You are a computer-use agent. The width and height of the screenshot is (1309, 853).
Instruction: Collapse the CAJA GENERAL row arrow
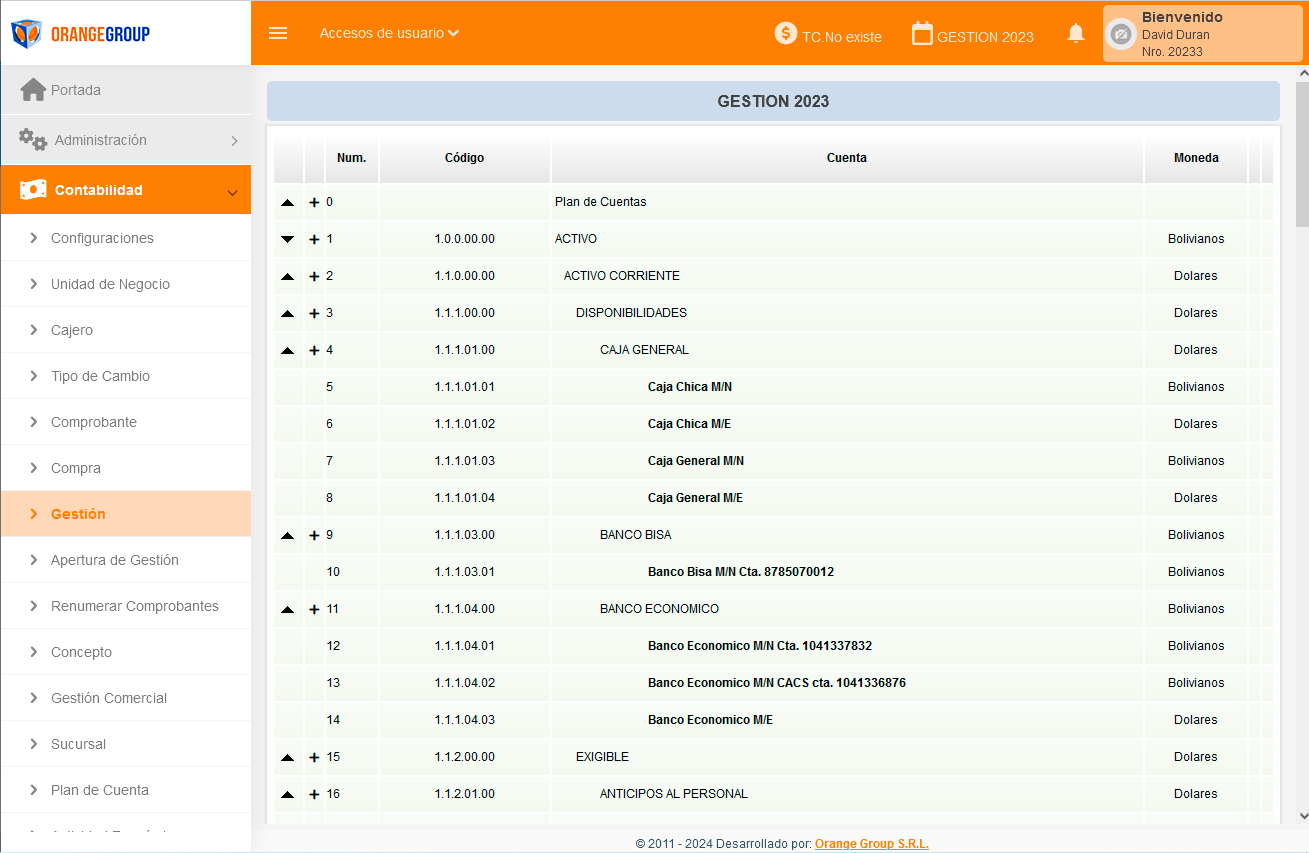(288, 350)
